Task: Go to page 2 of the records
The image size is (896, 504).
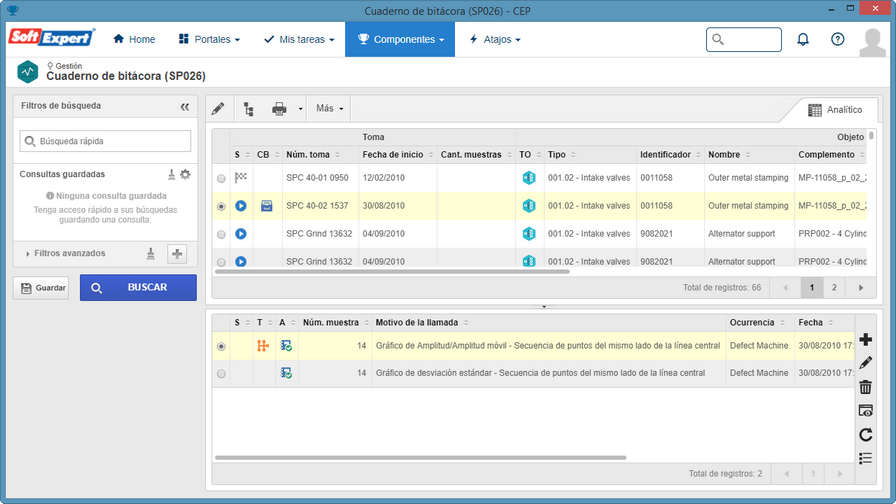Action: click(834, 287)
